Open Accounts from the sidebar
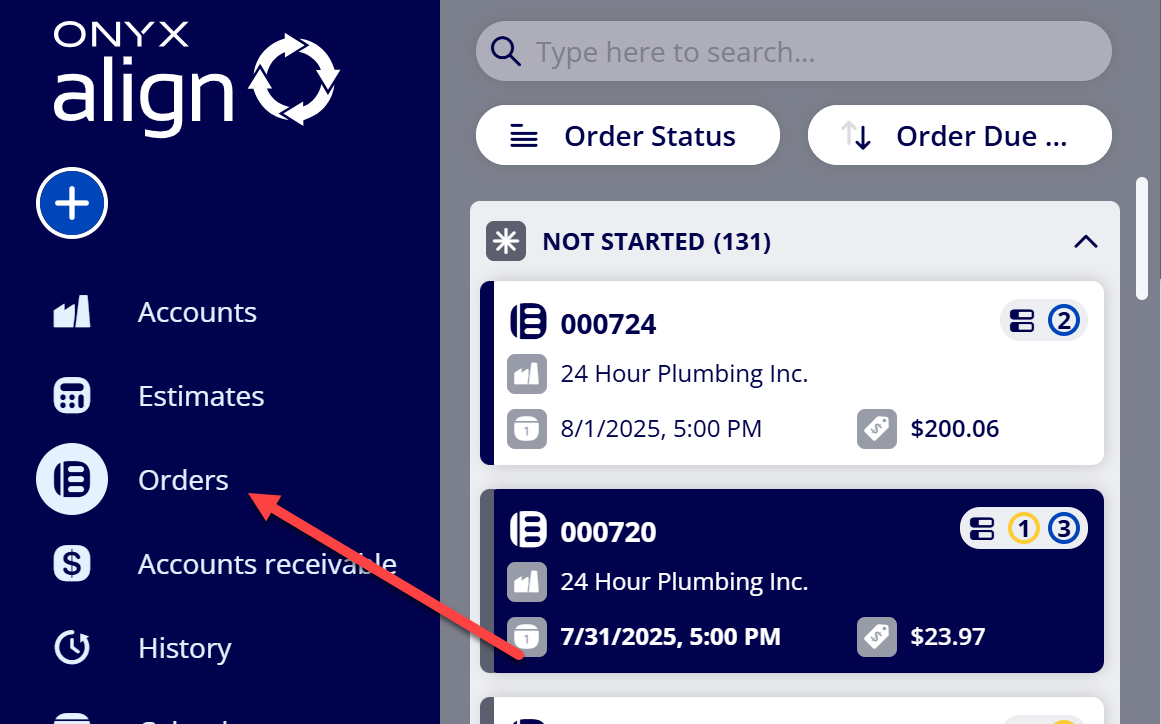Image resolution: width=1161 pixels, height=724 pixels. (197, 312)
